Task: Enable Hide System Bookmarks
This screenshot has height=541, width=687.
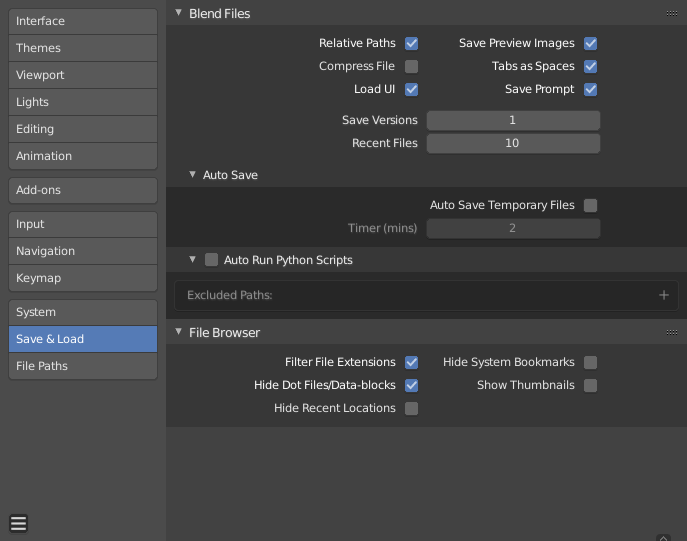Action: click(x=590, y=362)
